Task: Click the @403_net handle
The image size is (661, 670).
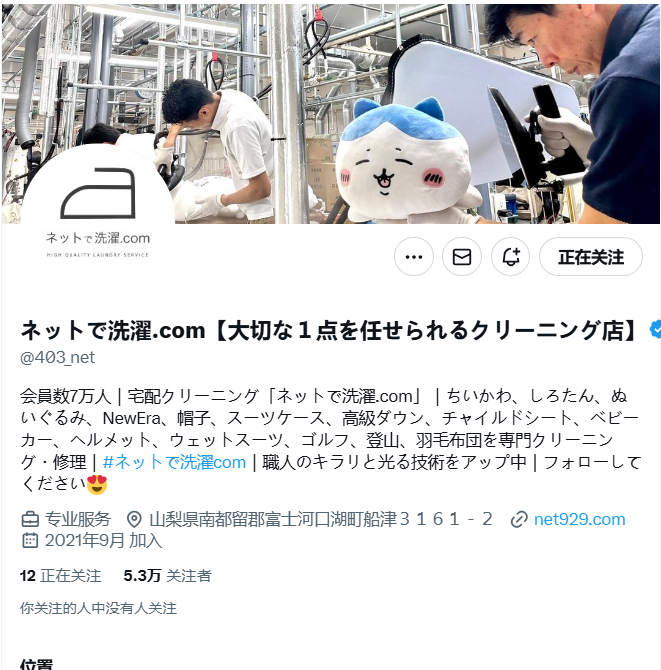Action: (57, 357)
